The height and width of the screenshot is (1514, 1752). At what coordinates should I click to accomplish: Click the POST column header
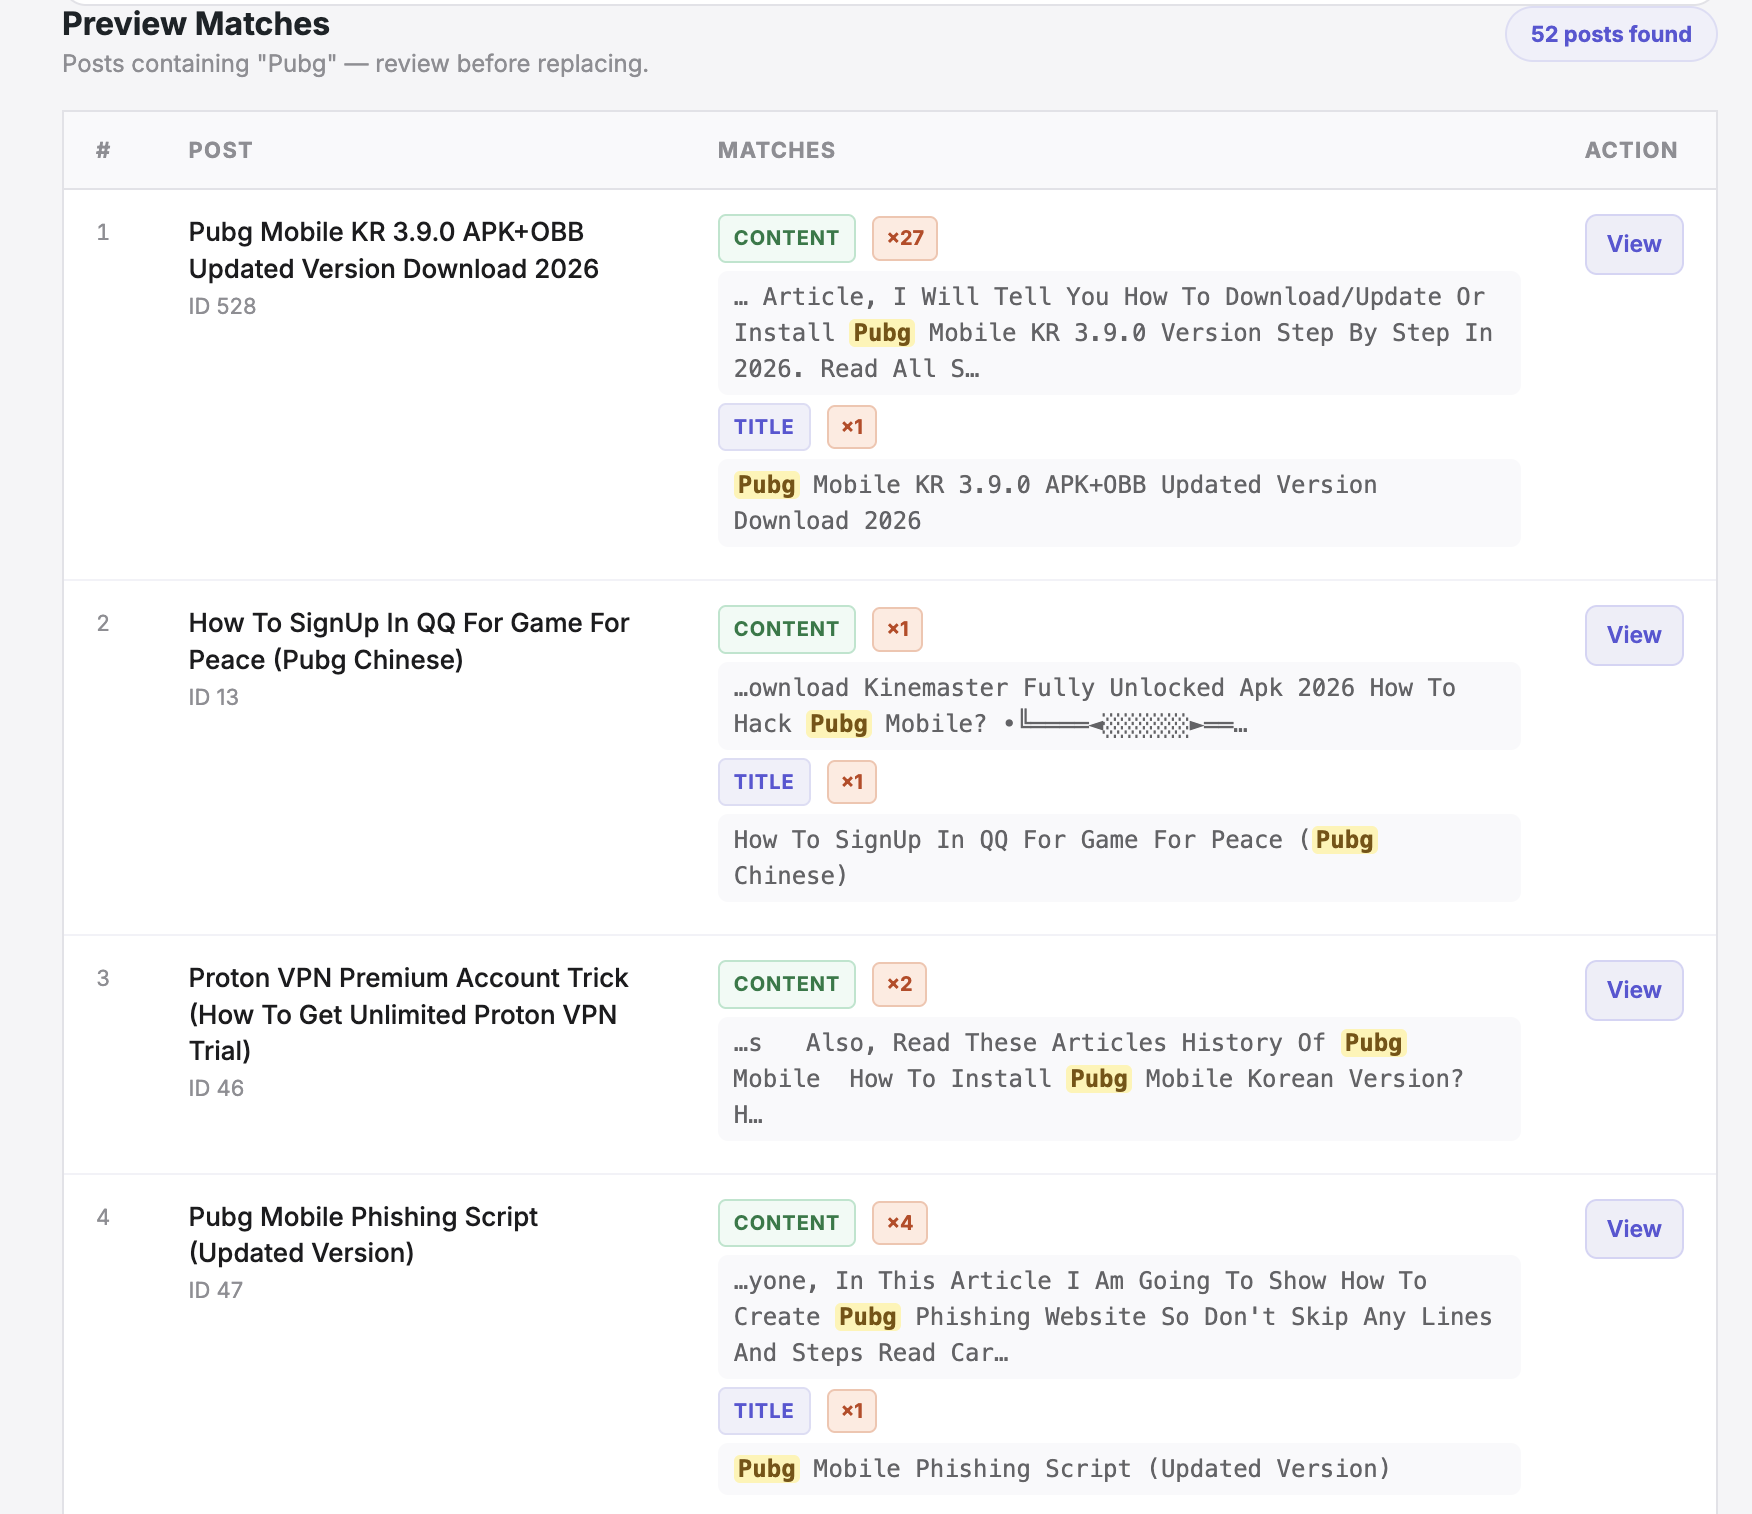220,150
